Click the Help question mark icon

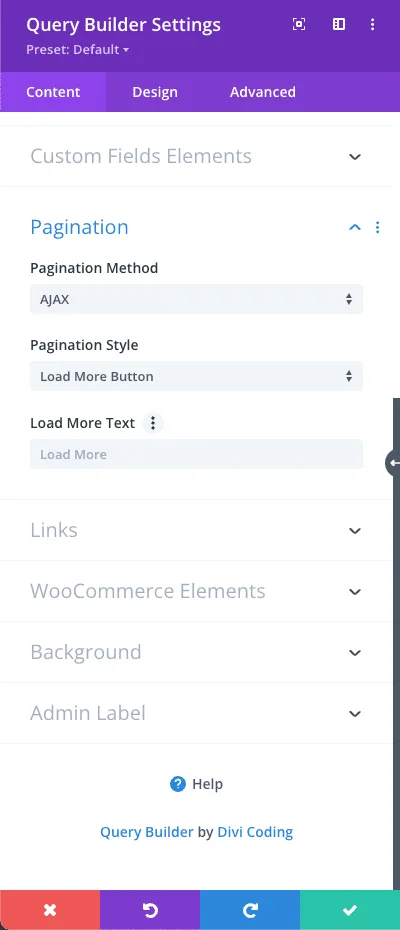[177, 784]
